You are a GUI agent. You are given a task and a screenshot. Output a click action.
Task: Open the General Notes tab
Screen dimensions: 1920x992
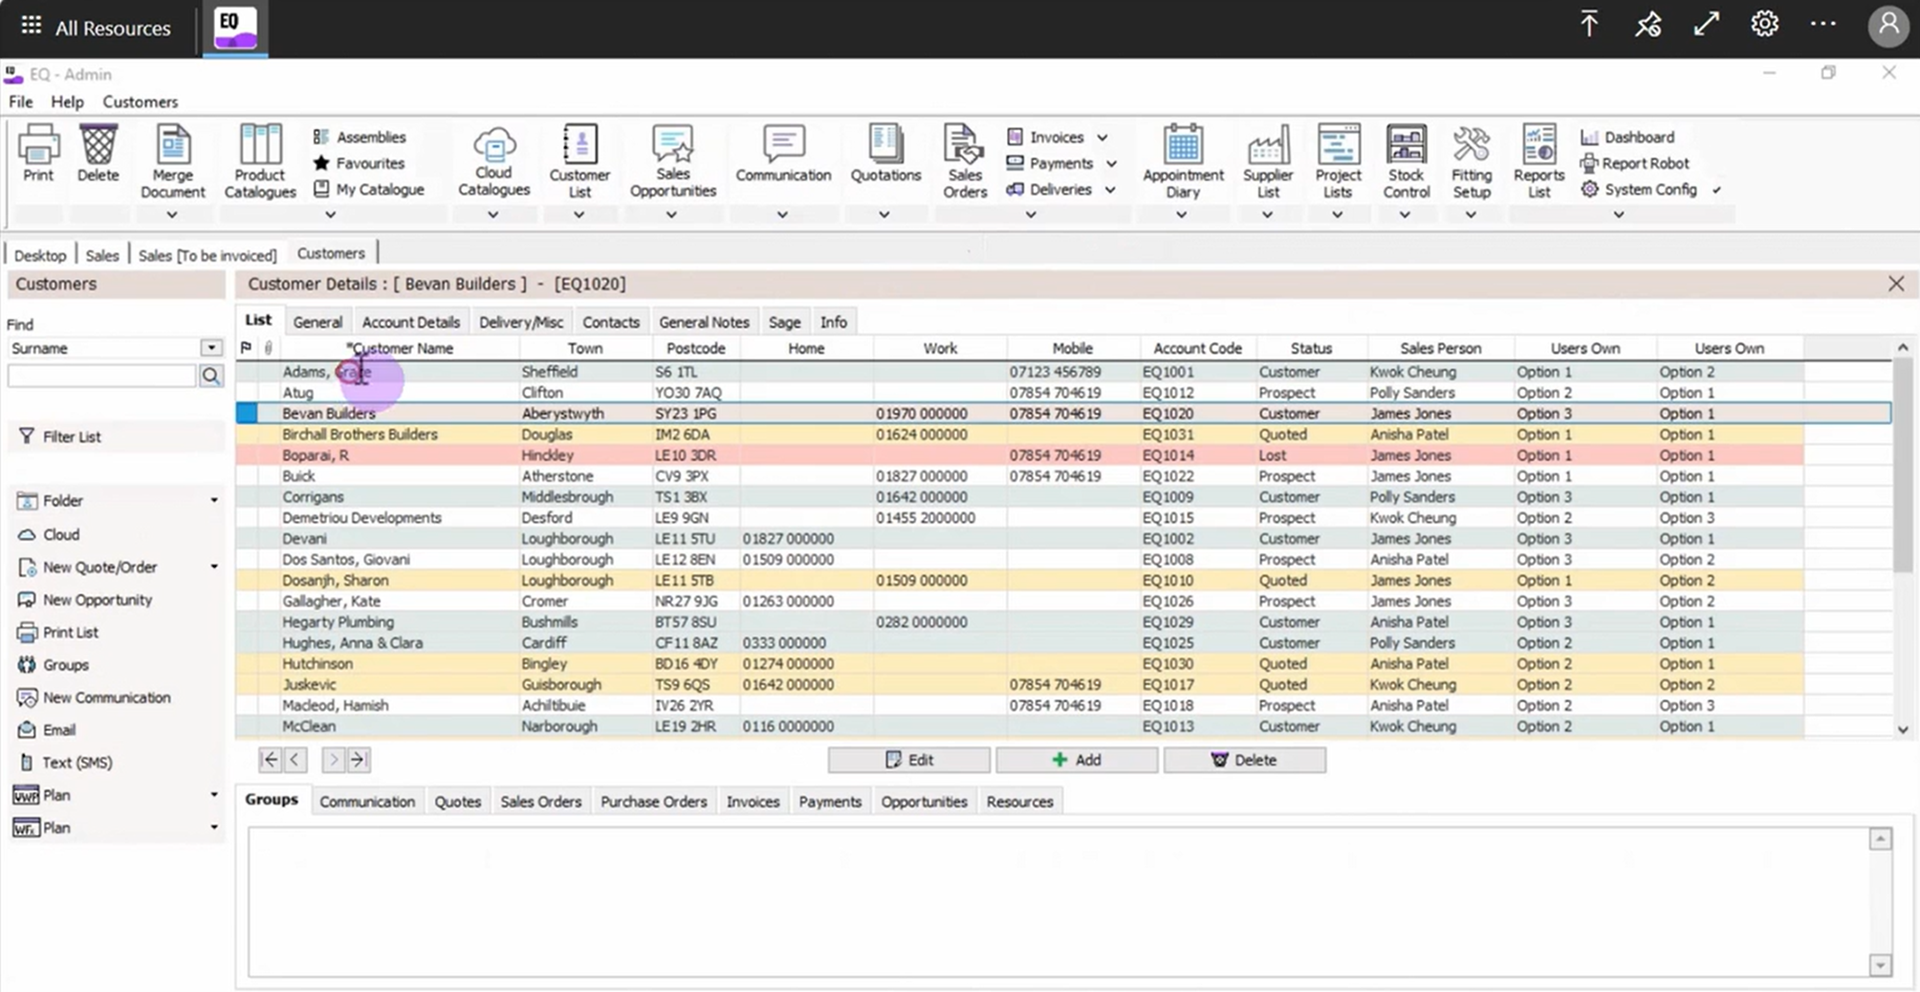pyautogui.click(x=704, y=322)
